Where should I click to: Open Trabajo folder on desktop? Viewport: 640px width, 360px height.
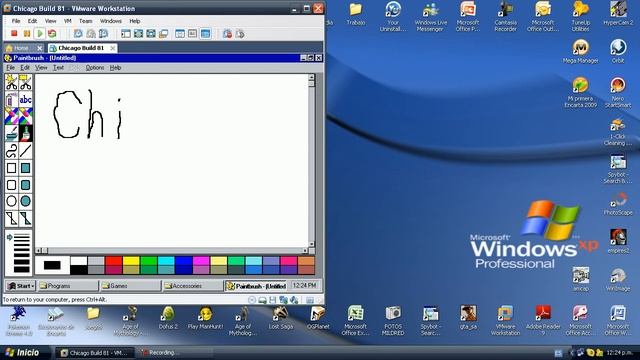point(356,14)
